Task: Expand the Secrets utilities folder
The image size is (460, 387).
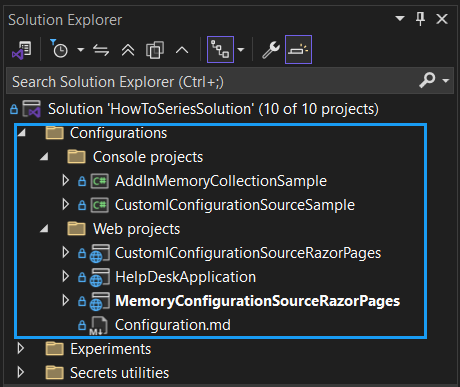Action: [x=21, y=373]
